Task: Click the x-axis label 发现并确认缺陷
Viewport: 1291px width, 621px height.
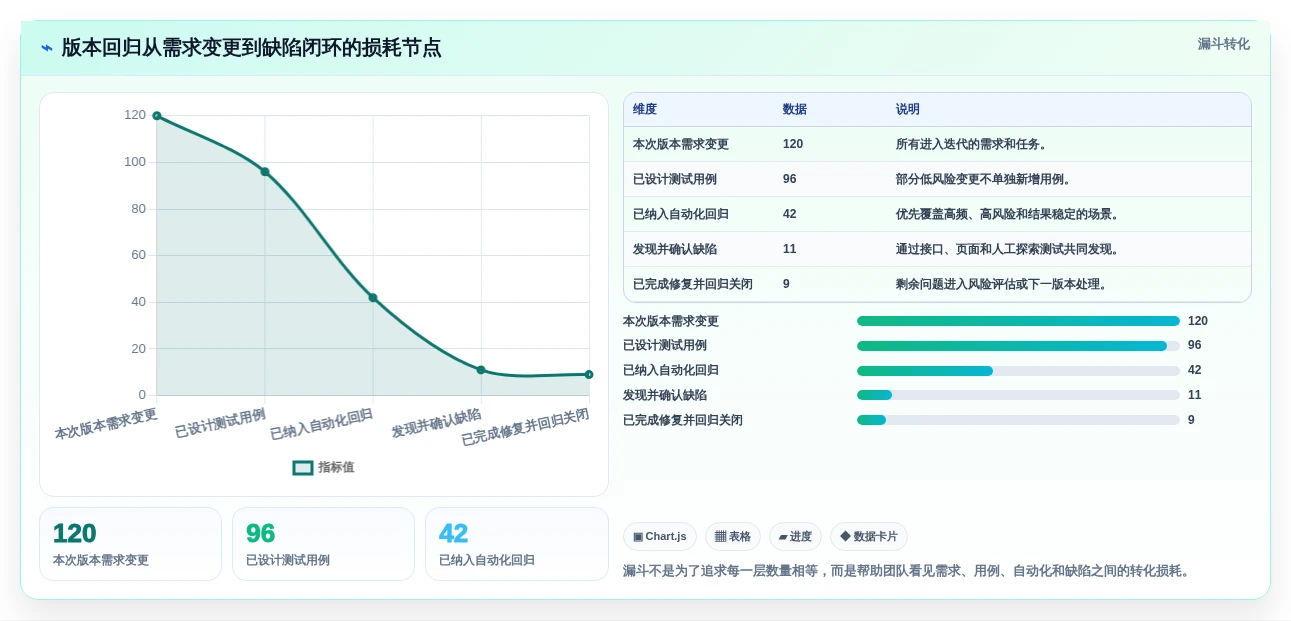Action: [436, 423]
